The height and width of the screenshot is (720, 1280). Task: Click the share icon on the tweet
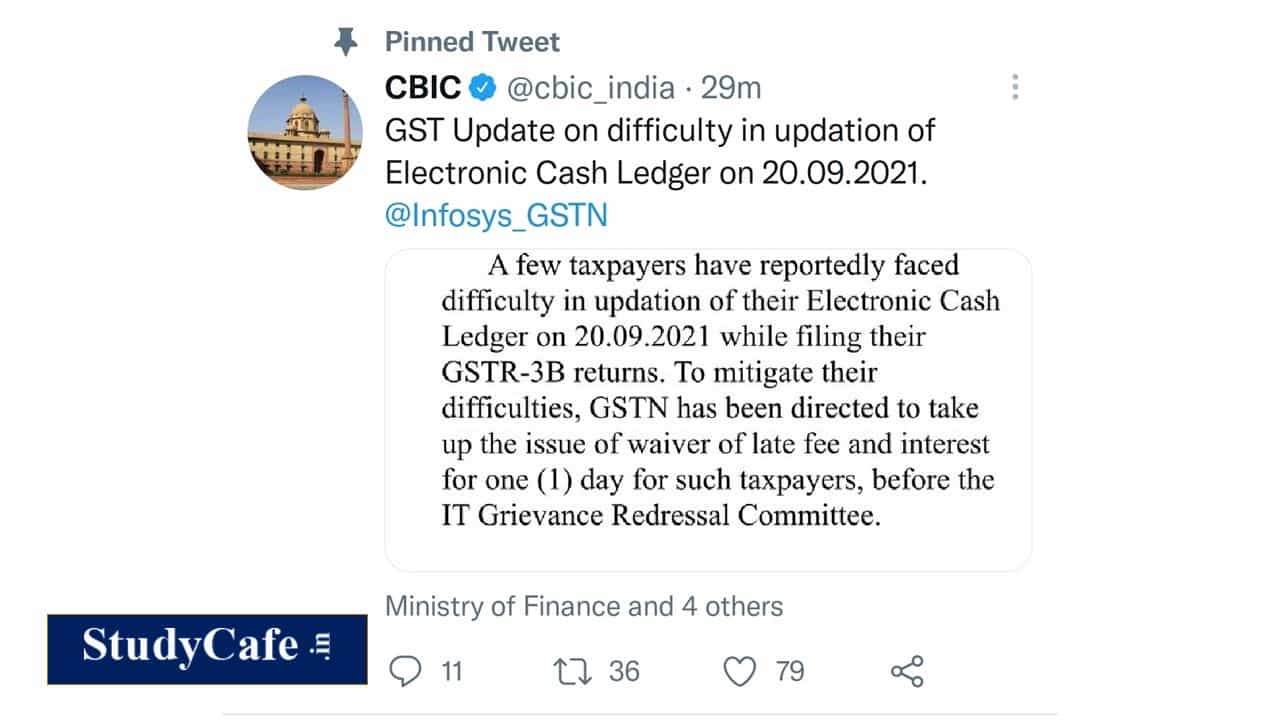pos(907,671)
